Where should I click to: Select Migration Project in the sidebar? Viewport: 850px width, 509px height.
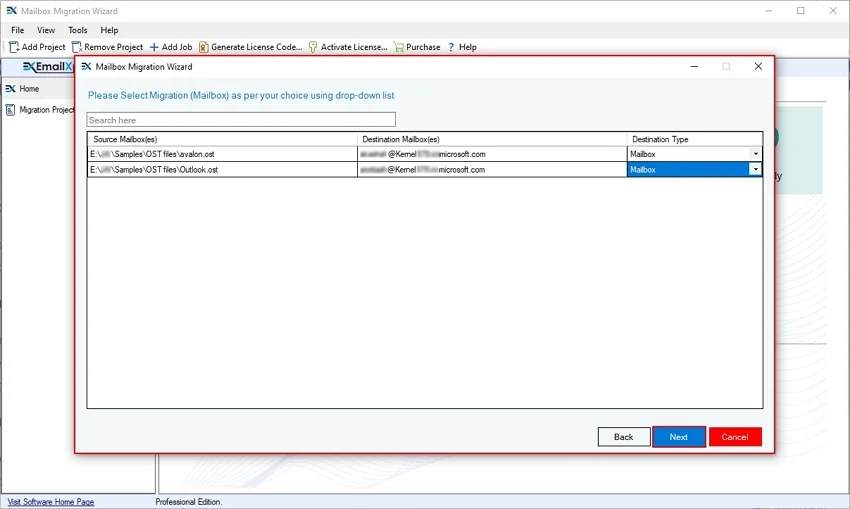[x=46, y=109]
